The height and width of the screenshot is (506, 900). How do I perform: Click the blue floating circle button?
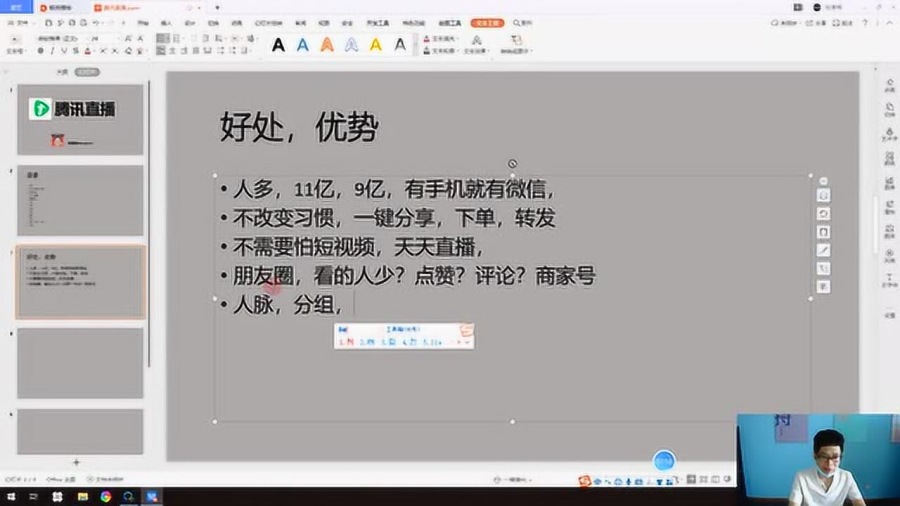pos(664,461)
